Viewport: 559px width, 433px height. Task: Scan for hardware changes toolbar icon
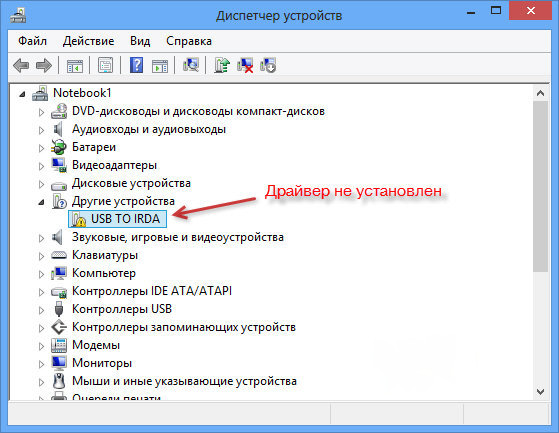point(191,66)
